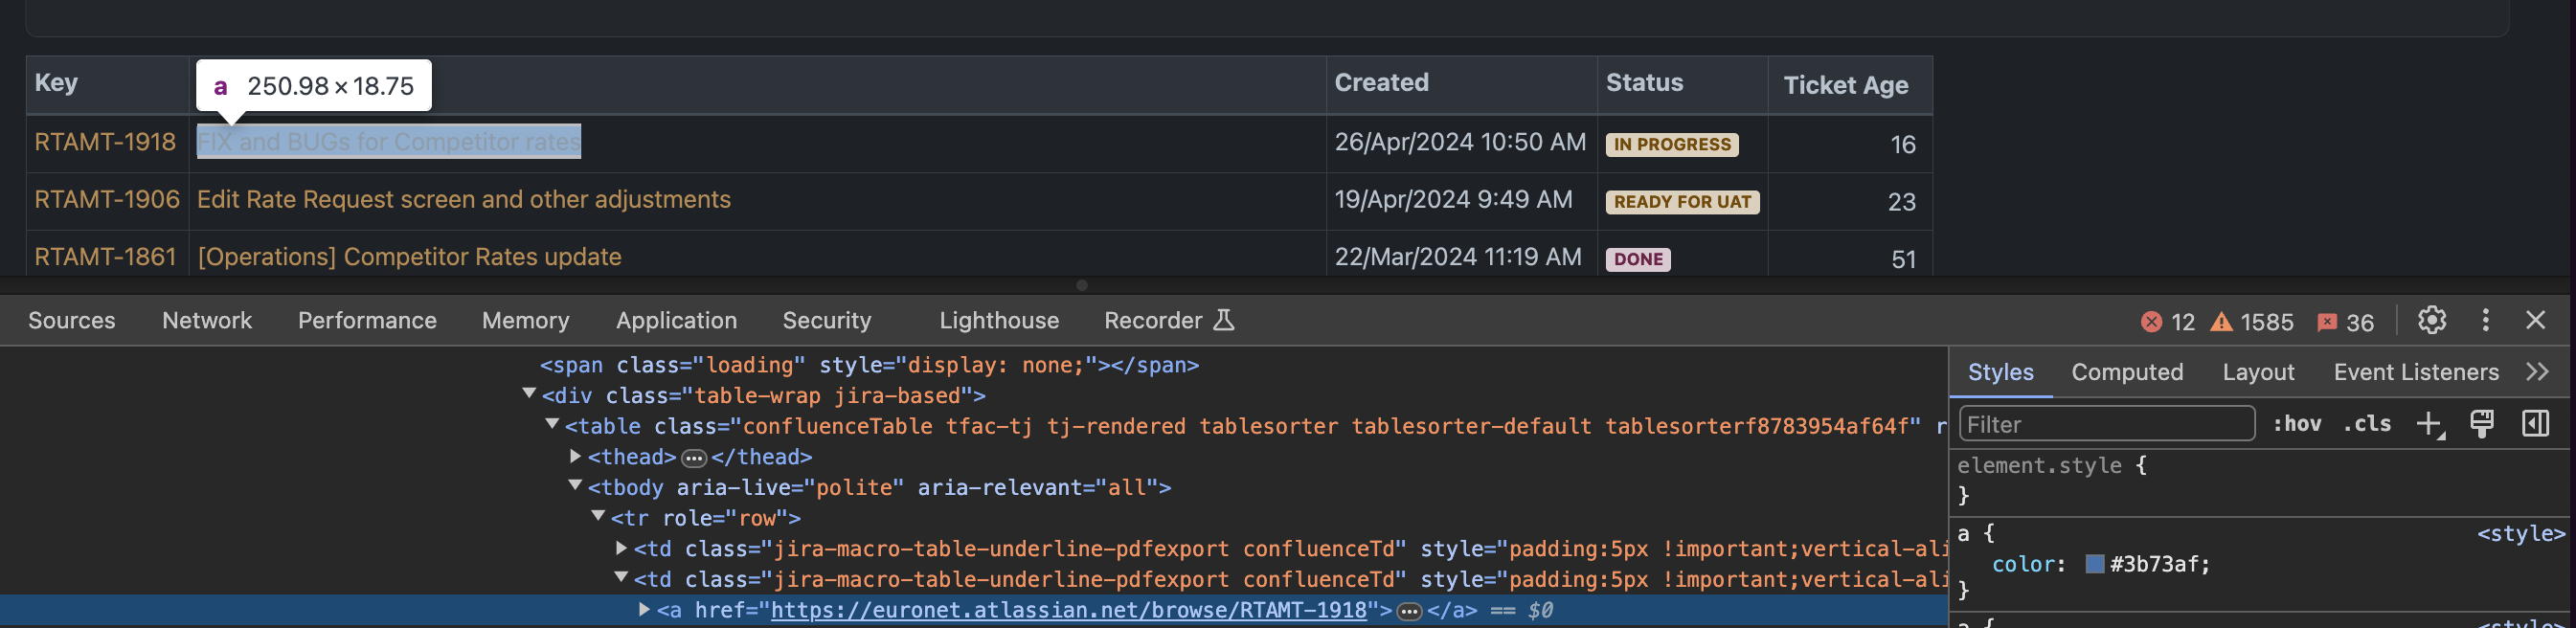Open the rendering emulation paintbrush icon
The width and height of the screenshot is (2576, 628).
pos(2482,424)
